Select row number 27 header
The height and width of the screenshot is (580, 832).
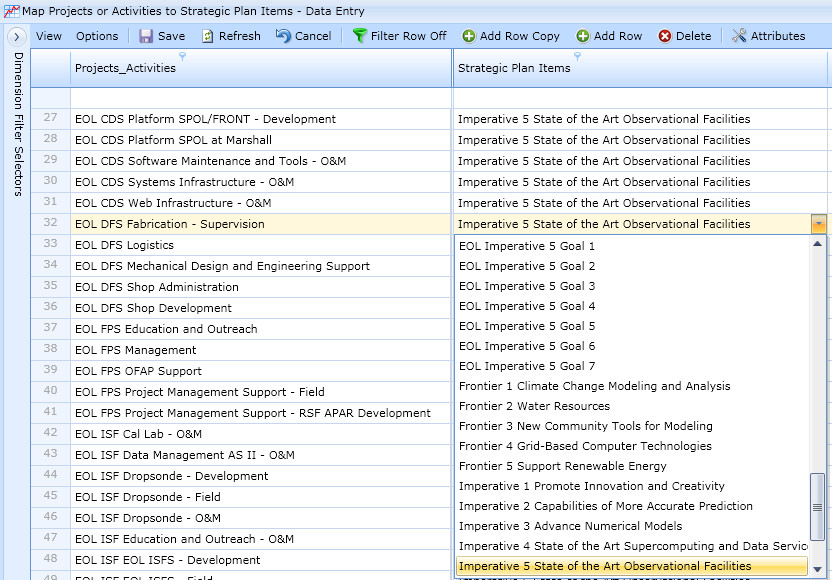coord(50,119)
